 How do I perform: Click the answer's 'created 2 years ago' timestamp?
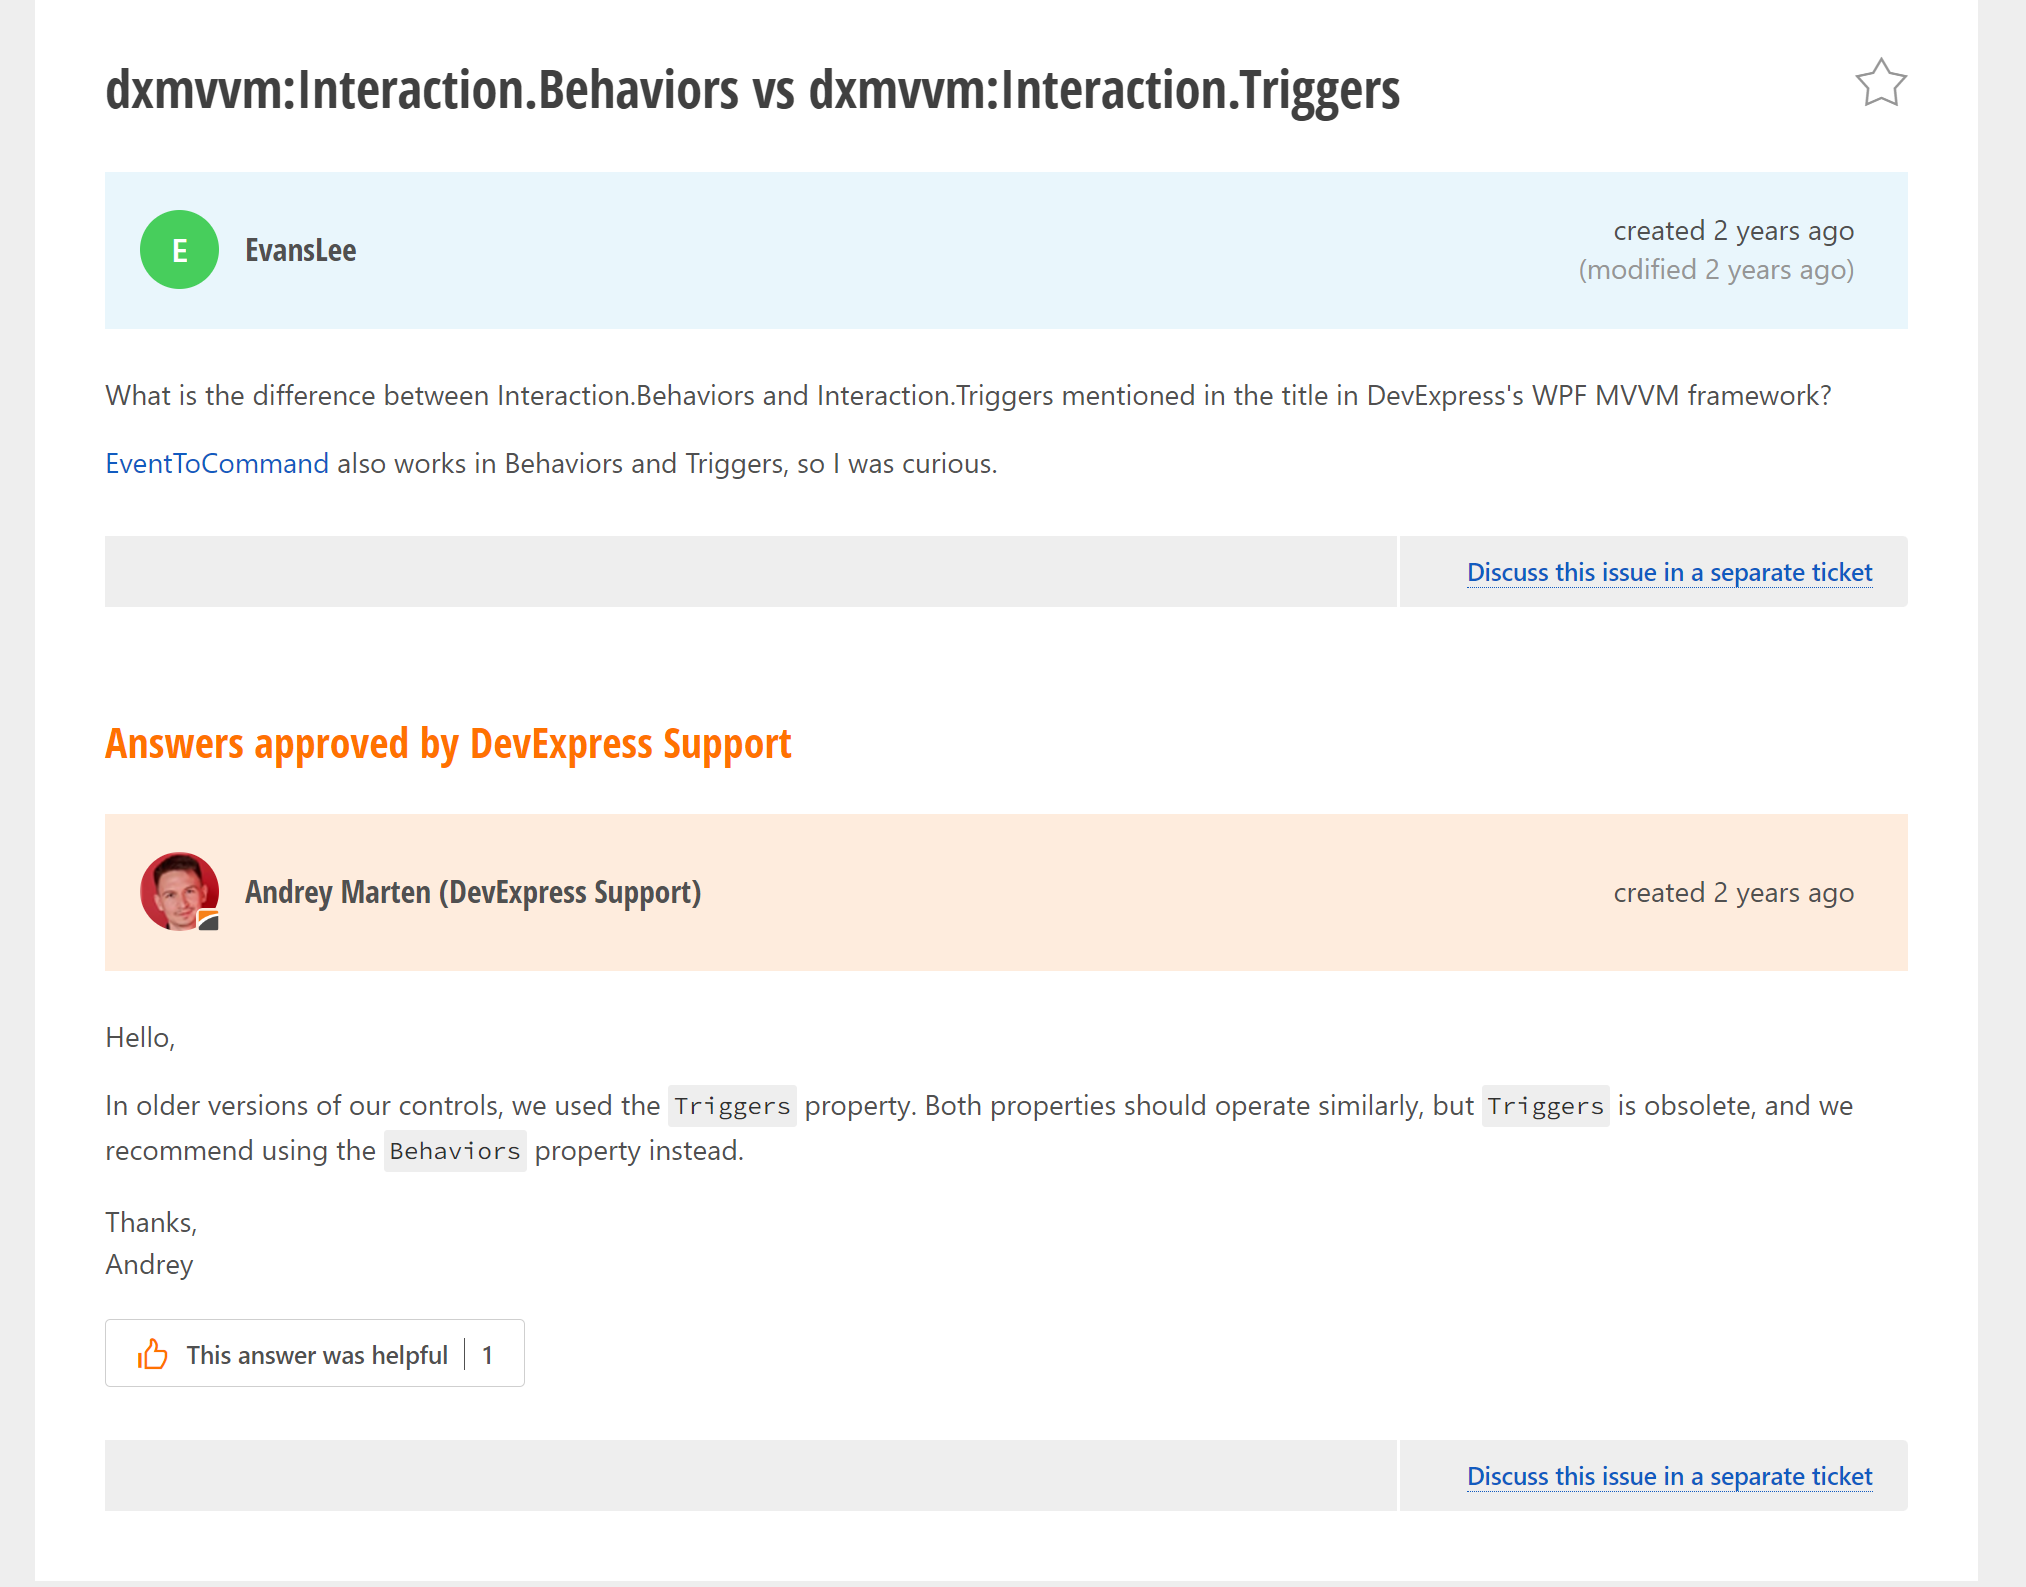pyautogui.click(x=1733, y=892)
